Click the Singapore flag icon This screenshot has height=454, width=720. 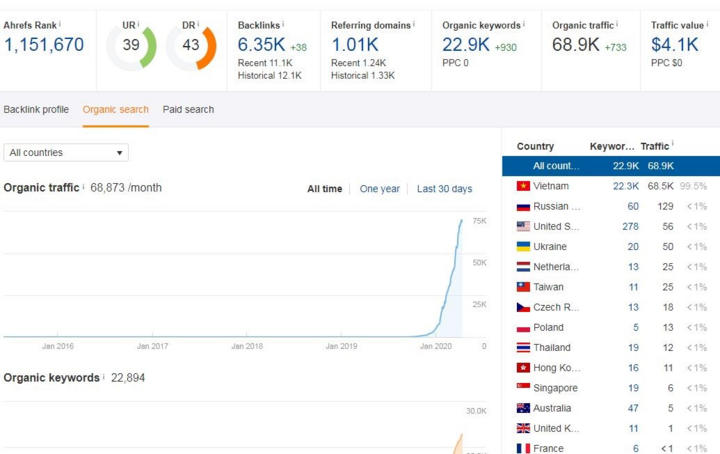[523, 387]
